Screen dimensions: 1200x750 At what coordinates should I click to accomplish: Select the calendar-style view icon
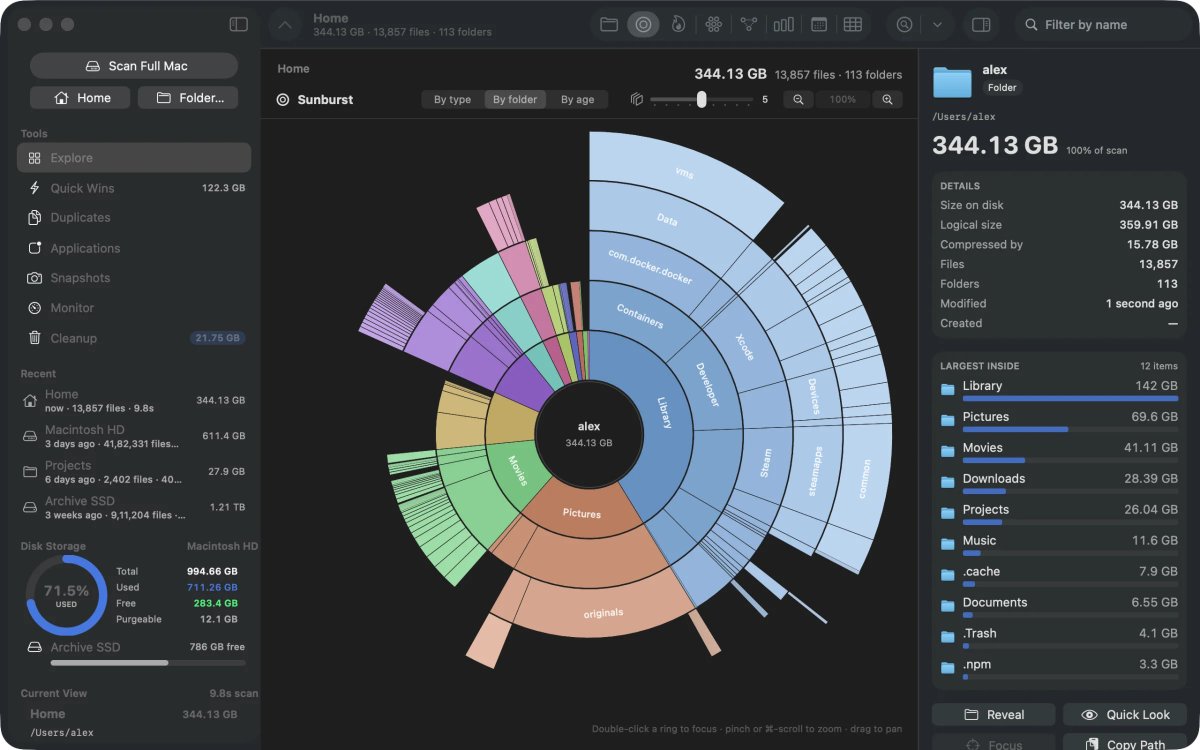click(x=818, y=24)
